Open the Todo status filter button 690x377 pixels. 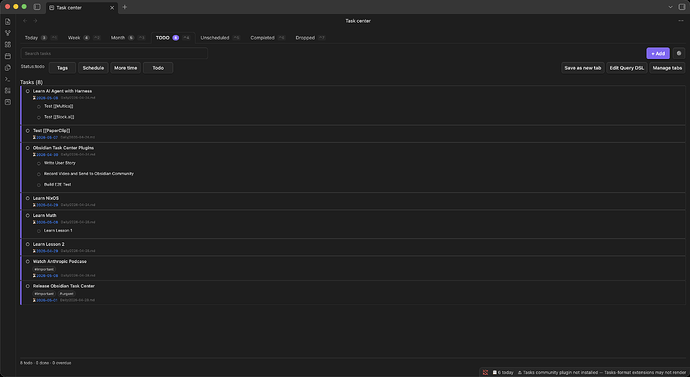tap(158, 68)
